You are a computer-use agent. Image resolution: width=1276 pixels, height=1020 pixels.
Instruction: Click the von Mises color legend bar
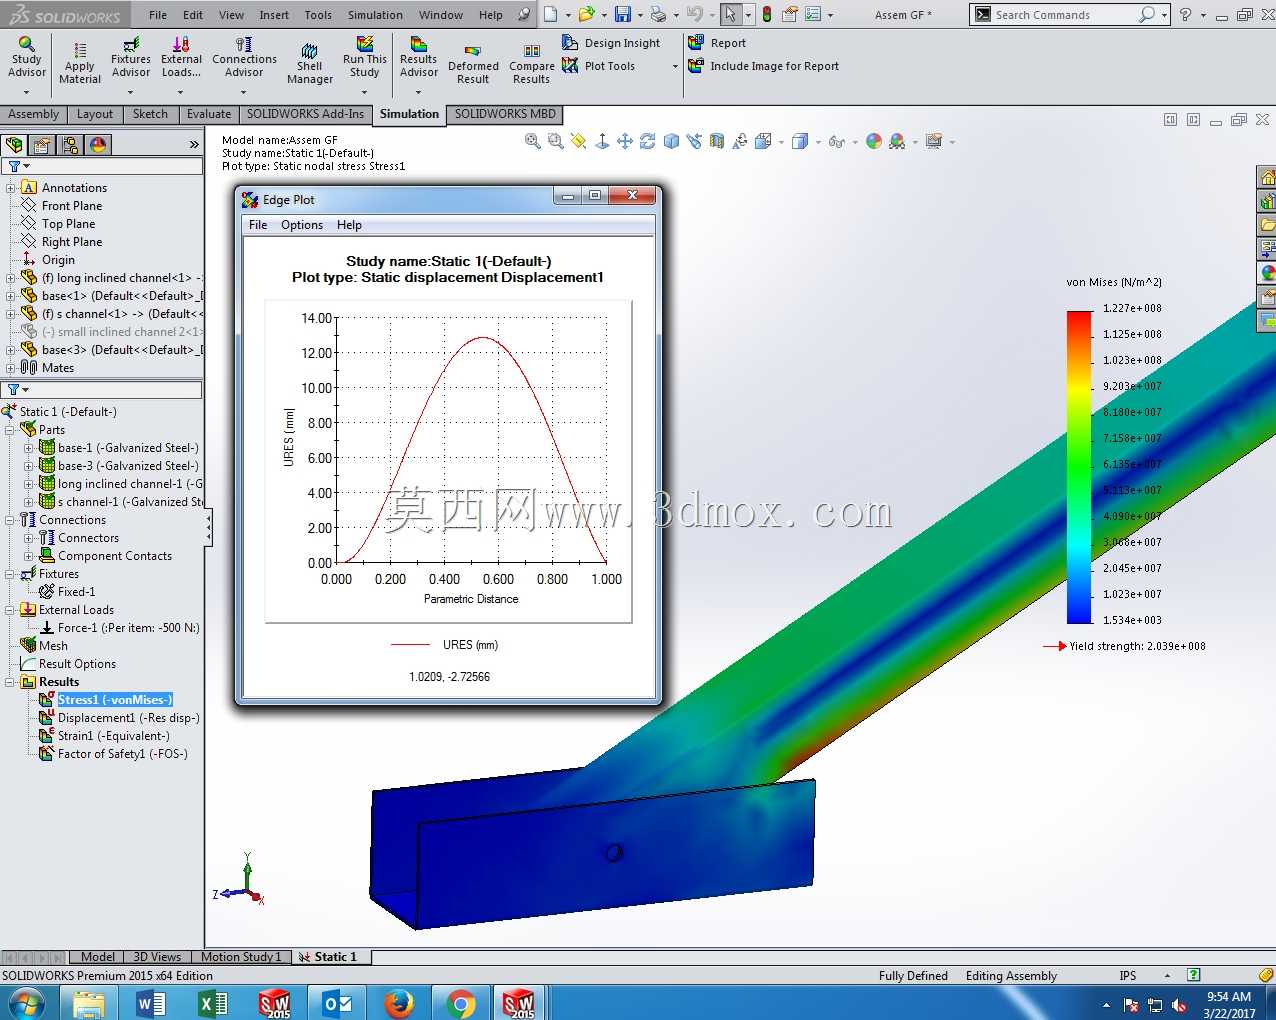click(1079, 467)
